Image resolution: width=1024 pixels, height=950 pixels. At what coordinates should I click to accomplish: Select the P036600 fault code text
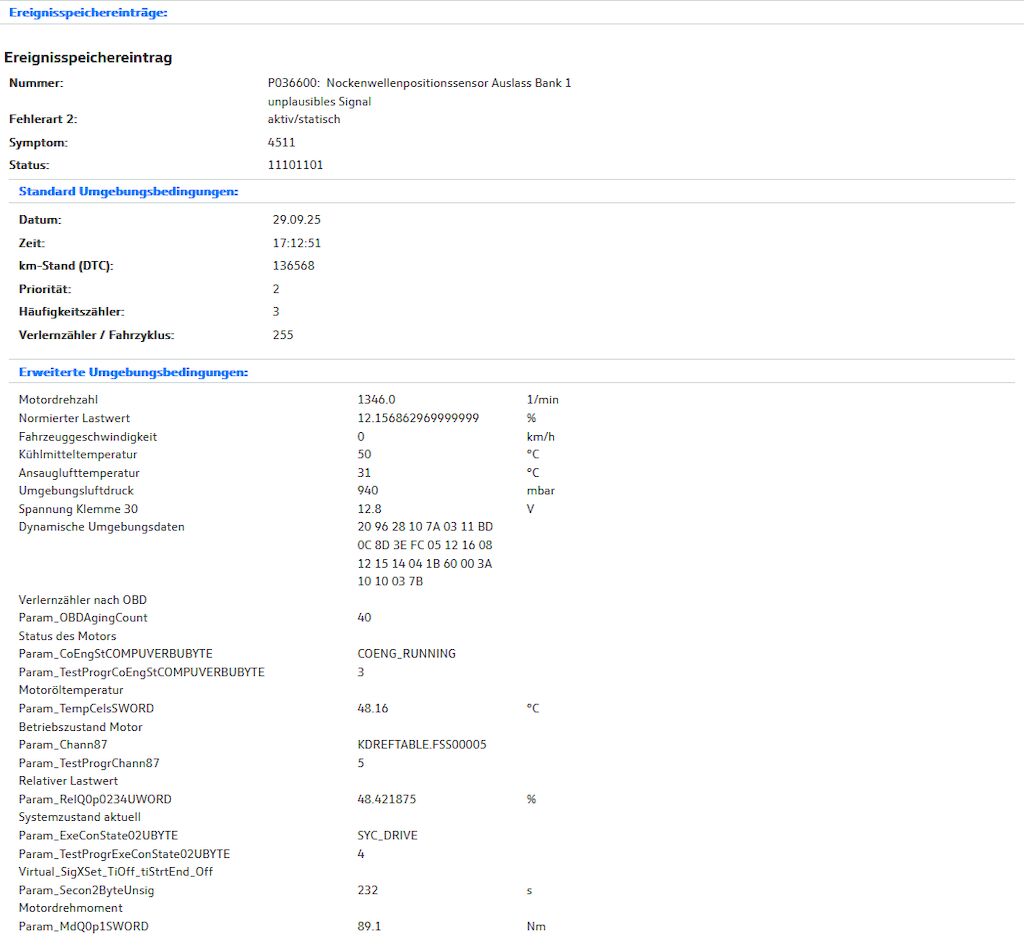(288, 83)
